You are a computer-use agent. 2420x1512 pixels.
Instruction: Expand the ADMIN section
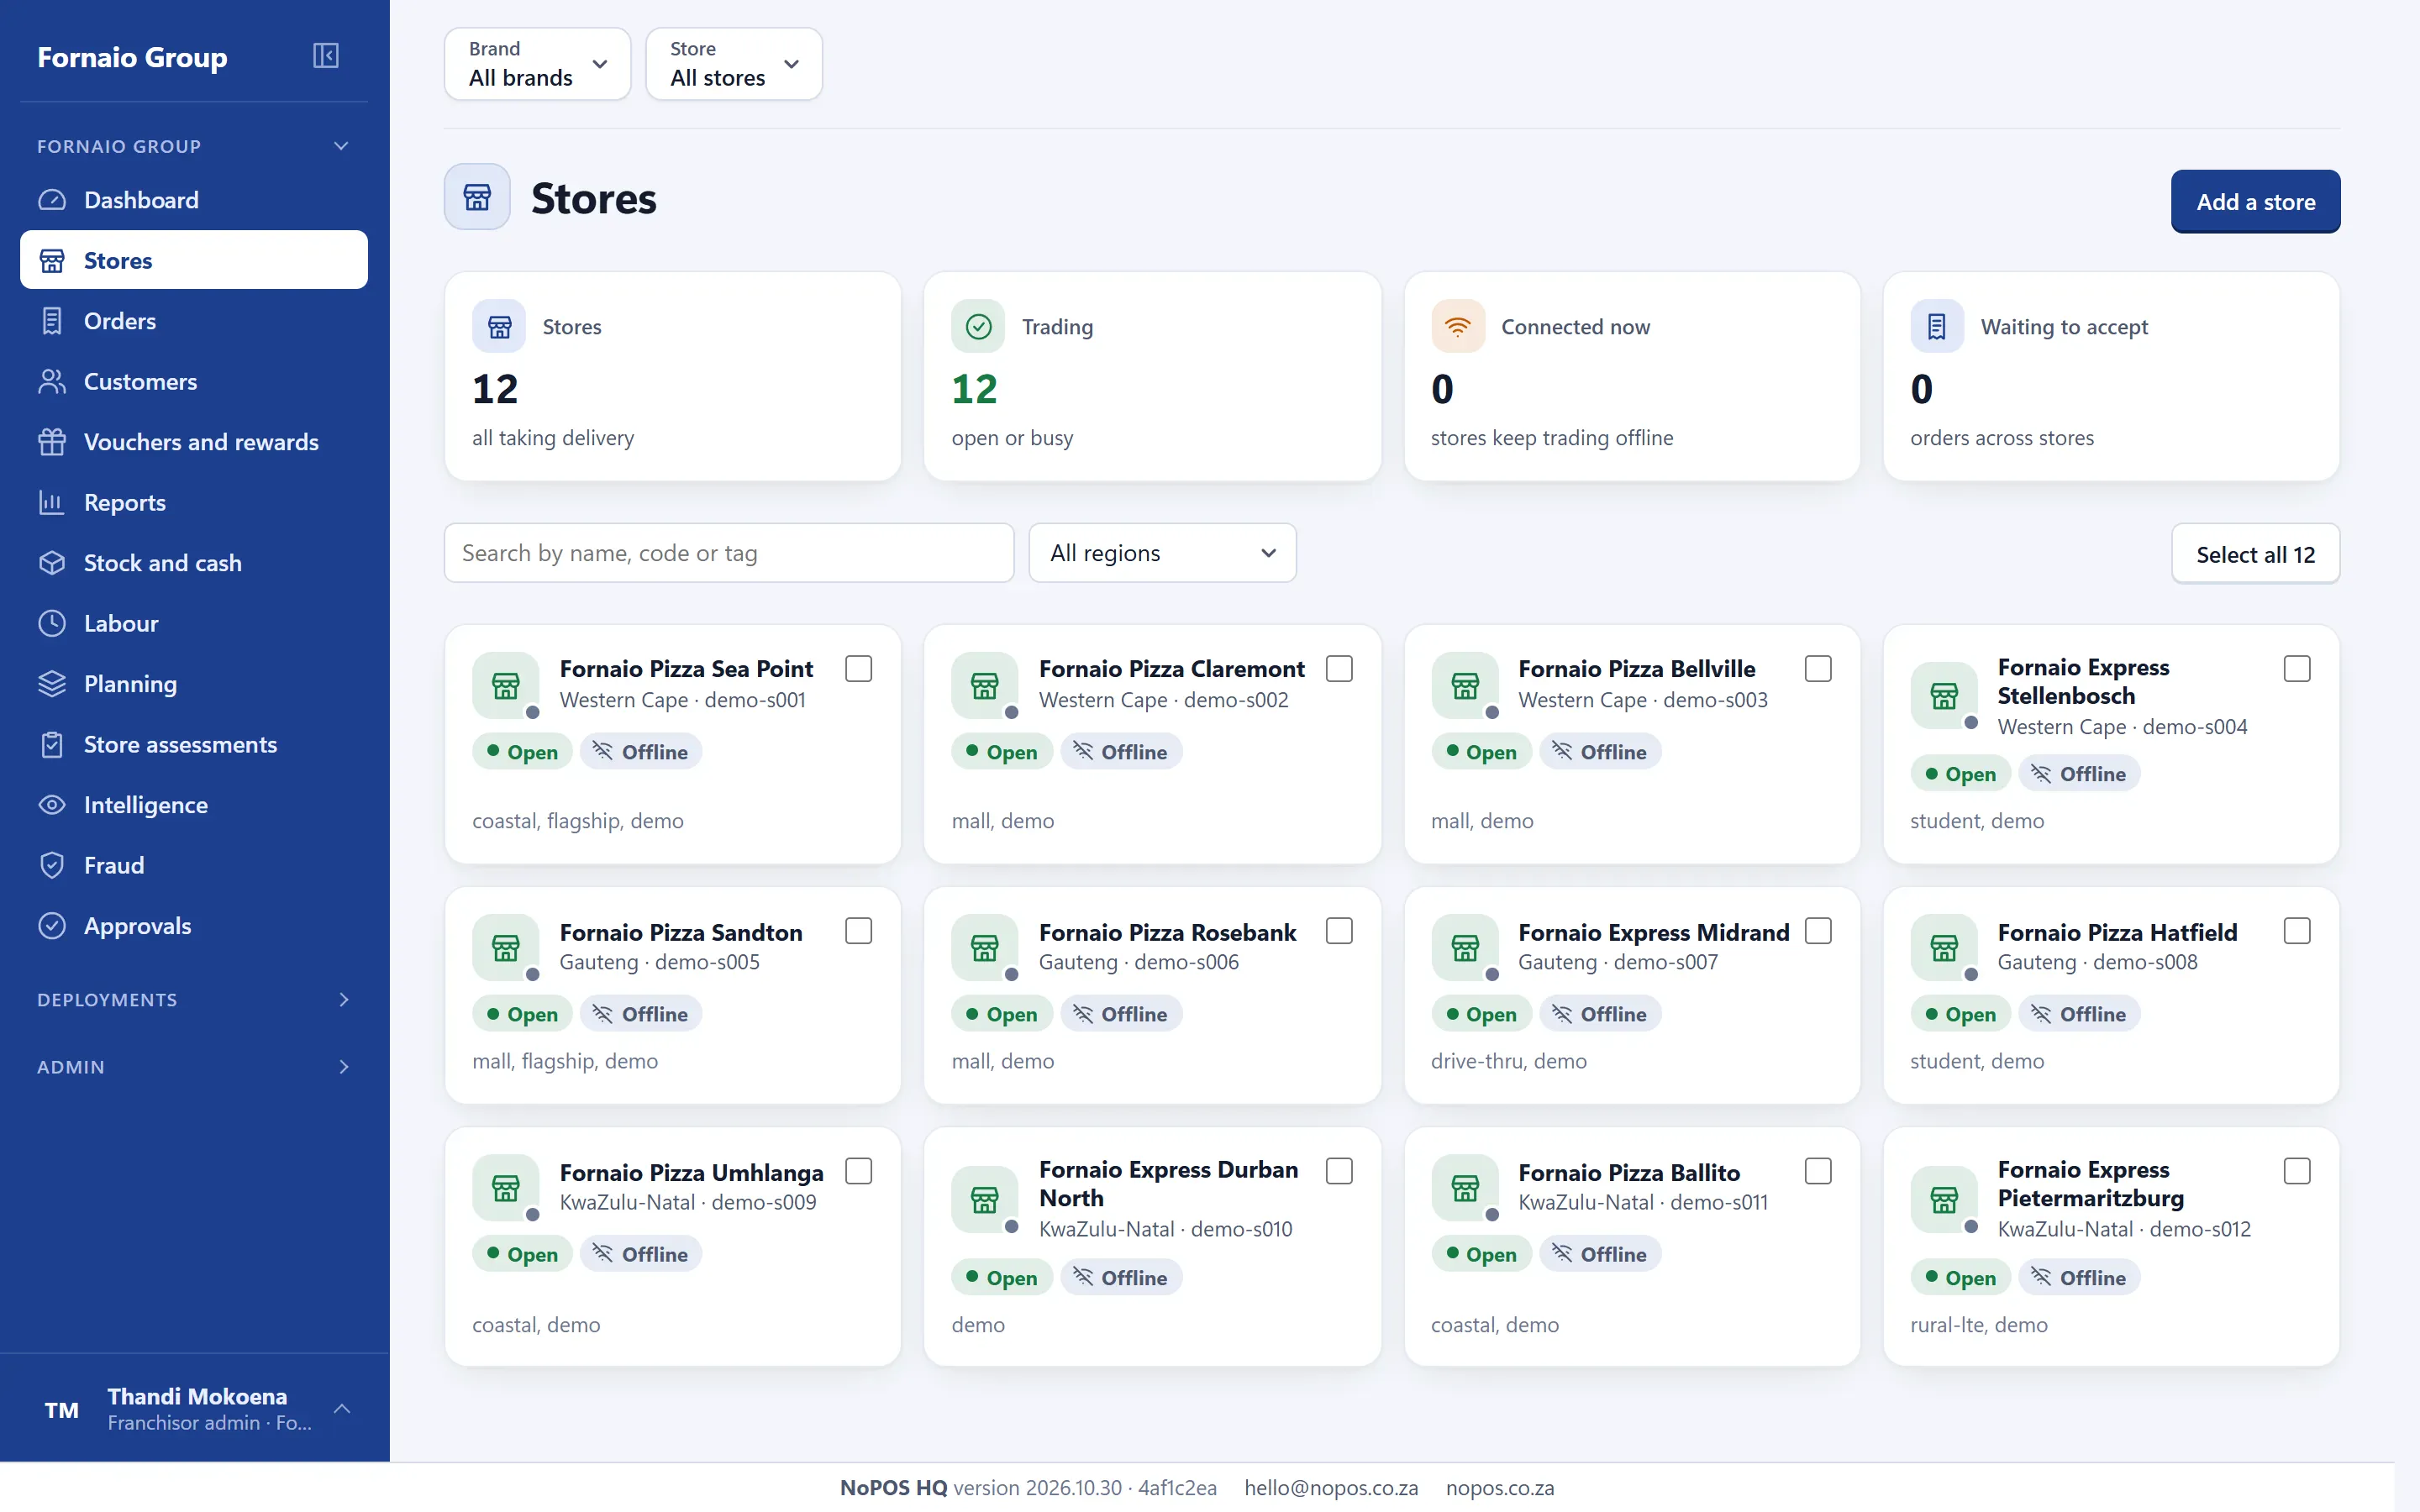tap(194, 1067)
